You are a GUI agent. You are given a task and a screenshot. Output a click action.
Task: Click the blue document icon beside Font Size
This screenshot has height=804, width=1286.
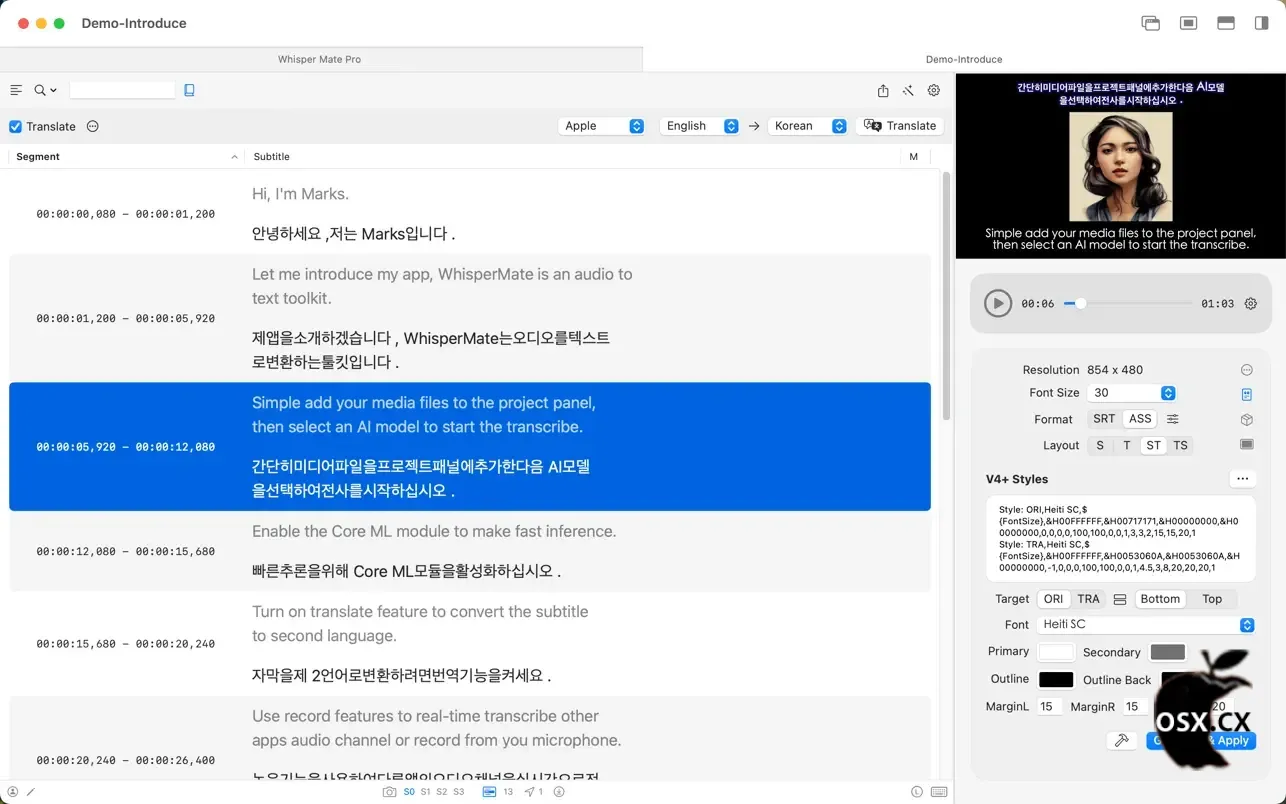coord(1247,394)
